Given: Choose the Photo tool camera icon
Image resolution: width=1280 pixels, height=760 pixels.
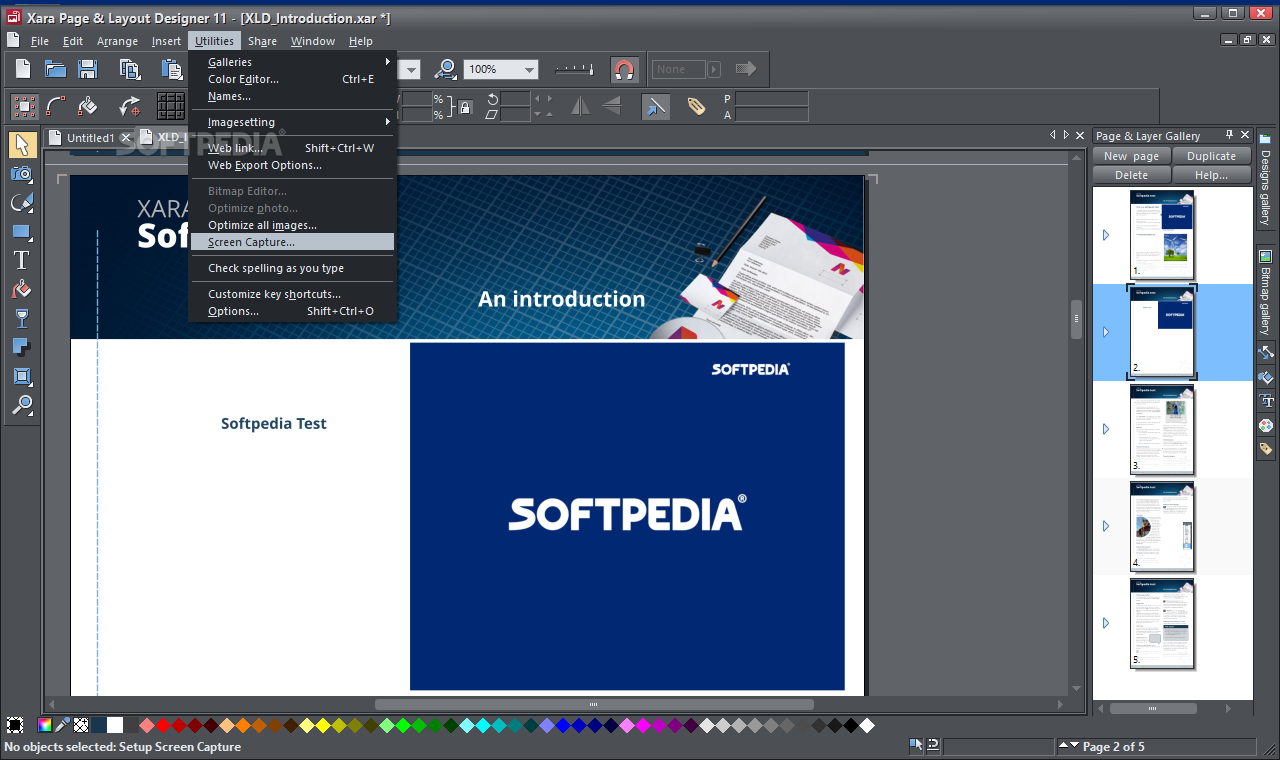Looking at the screenshot, I should 22,174.
